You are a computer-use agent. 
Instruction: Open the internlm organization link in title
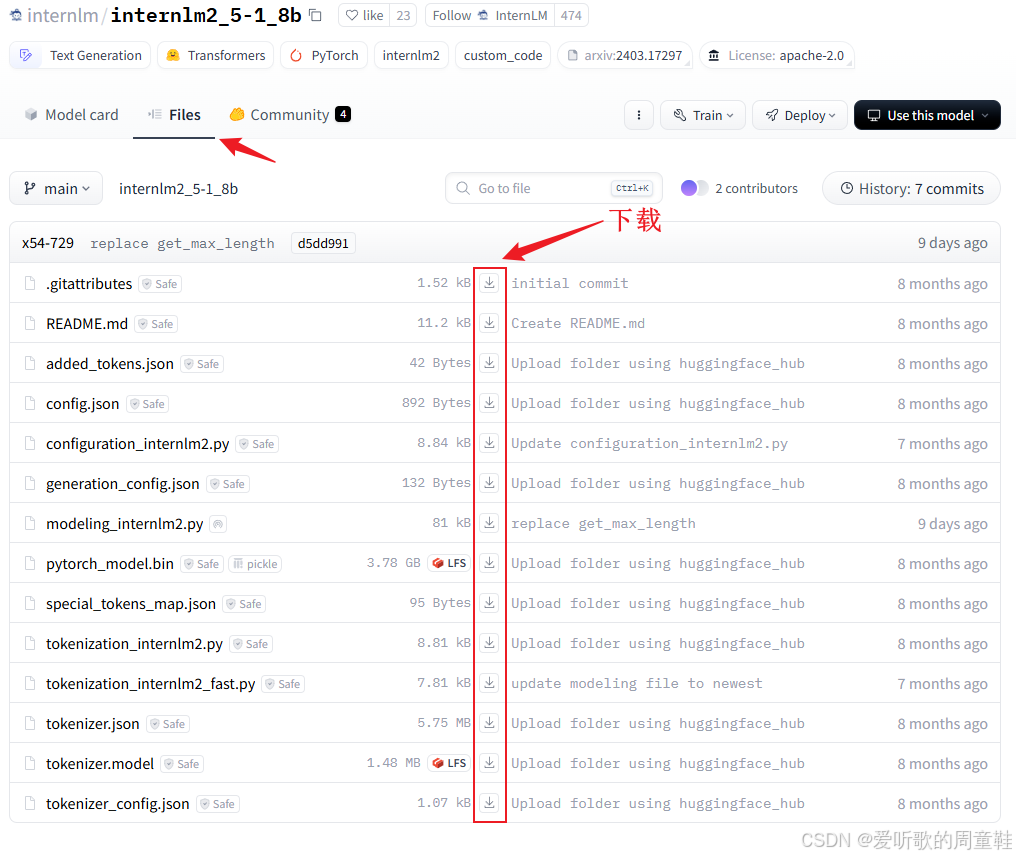point(63,15)
